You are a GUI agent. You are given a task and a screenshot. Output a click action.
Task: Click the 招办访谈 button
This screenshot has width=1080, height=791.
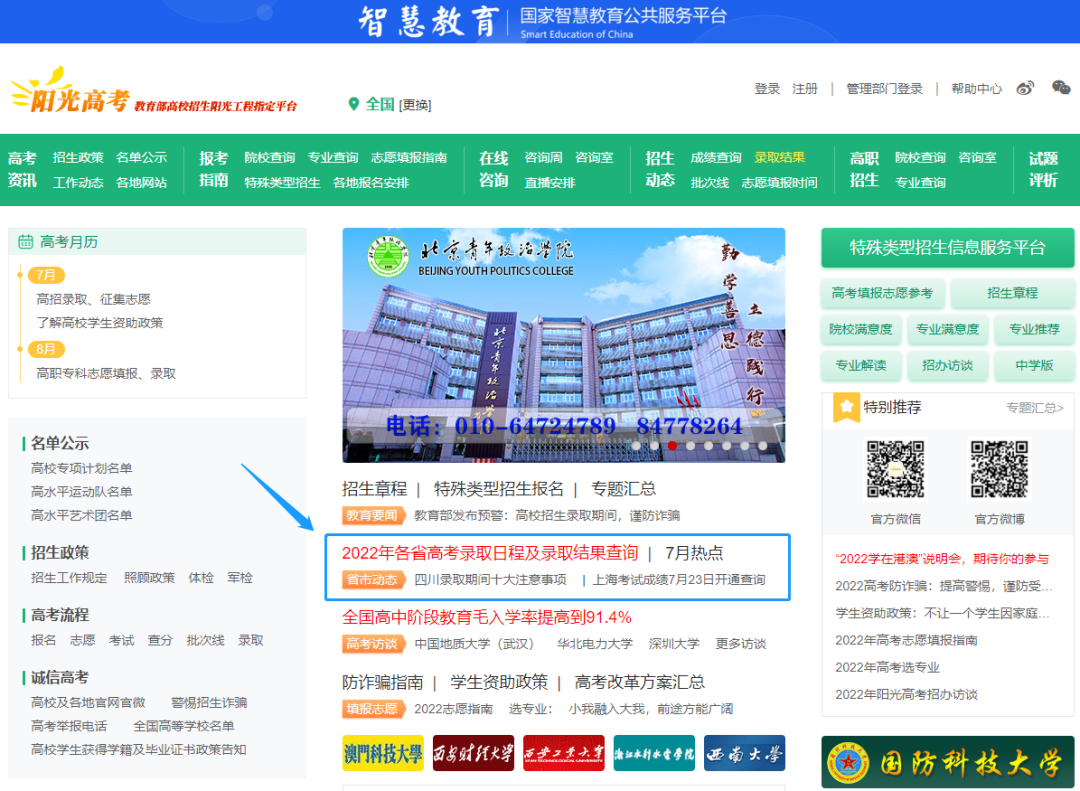point(947,366)
